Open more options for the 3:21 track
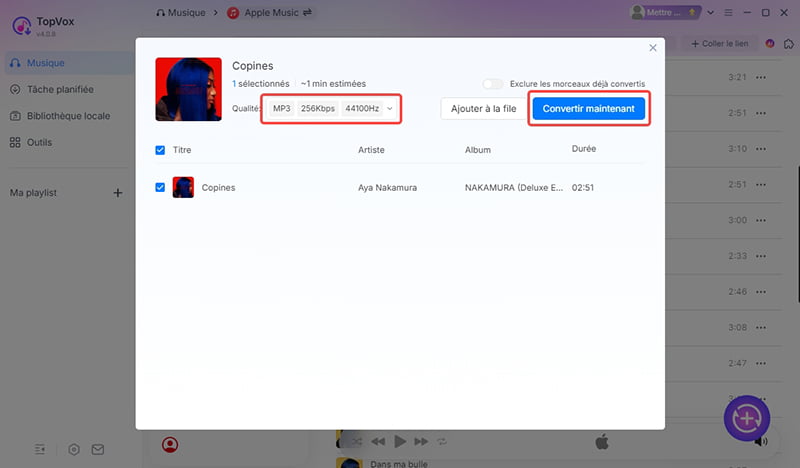This screenshot has height=468, width=800. click(x=761, y=78)
